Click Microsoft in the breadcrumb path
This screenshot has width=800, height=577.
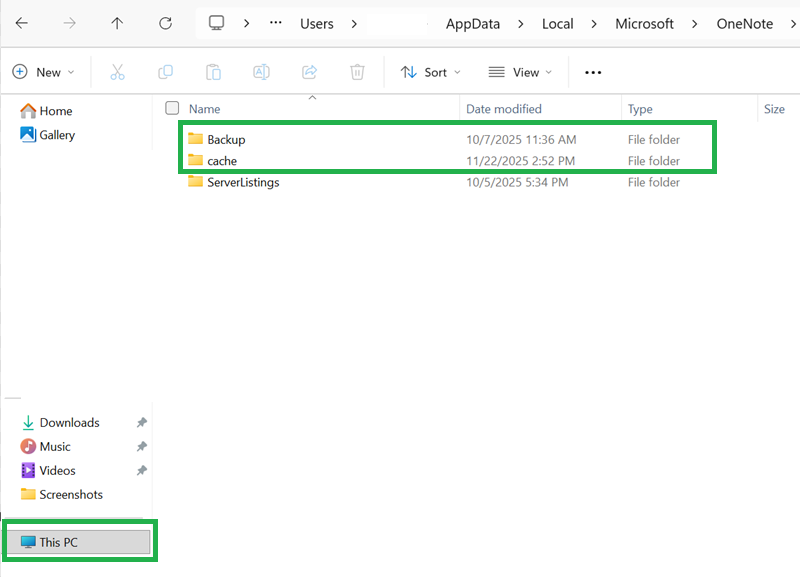click(x=644, y=23)
